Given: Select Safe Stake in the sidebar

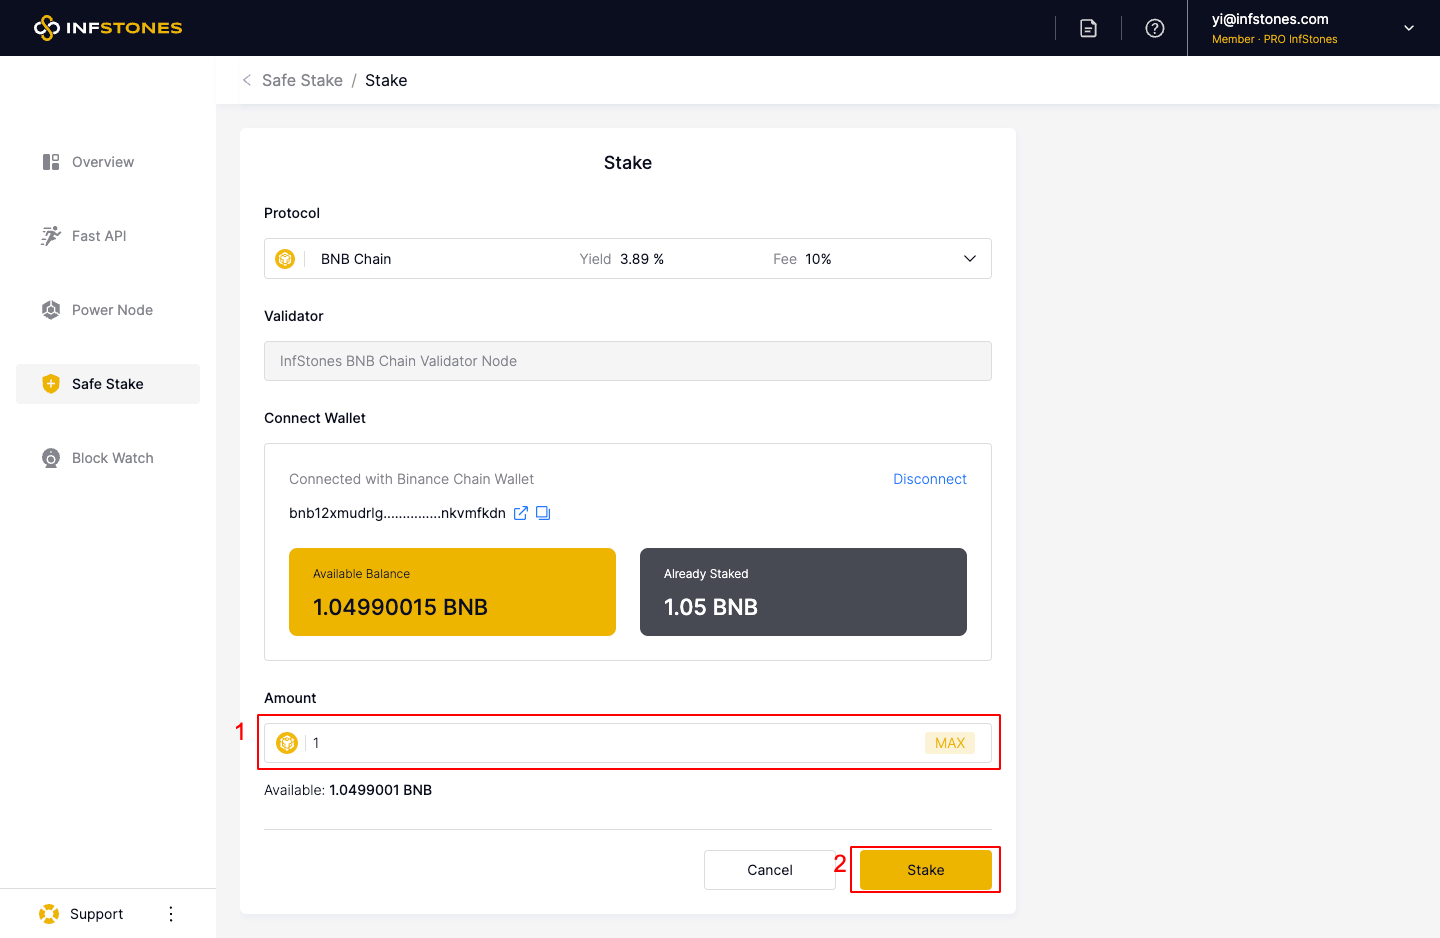Looking at the screenshot, I should tap(108, 384).
